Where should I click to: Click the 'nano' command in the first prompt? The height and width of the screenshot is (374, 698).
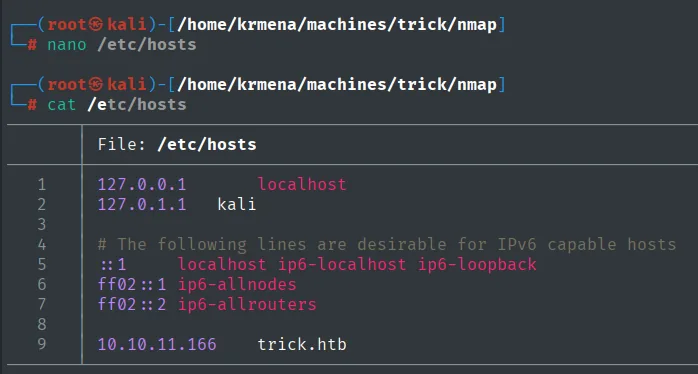click(67, 45)
